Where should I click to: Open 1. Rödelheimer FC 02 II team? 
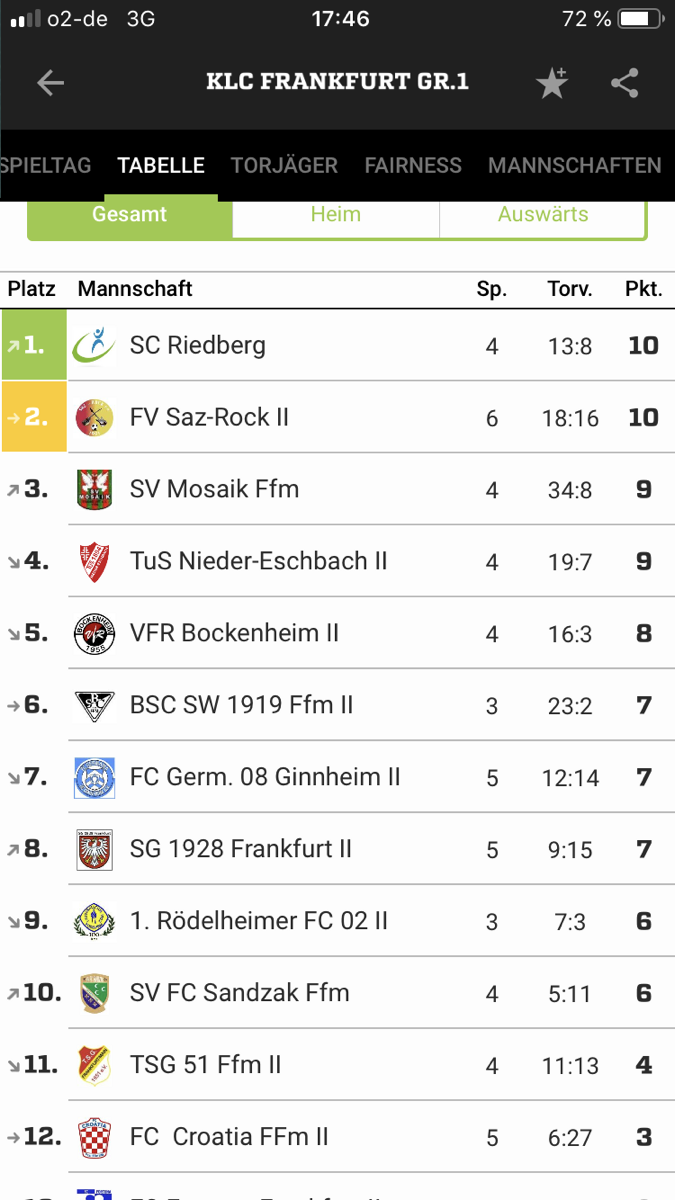pyautogui.click(x=259, y=921)
